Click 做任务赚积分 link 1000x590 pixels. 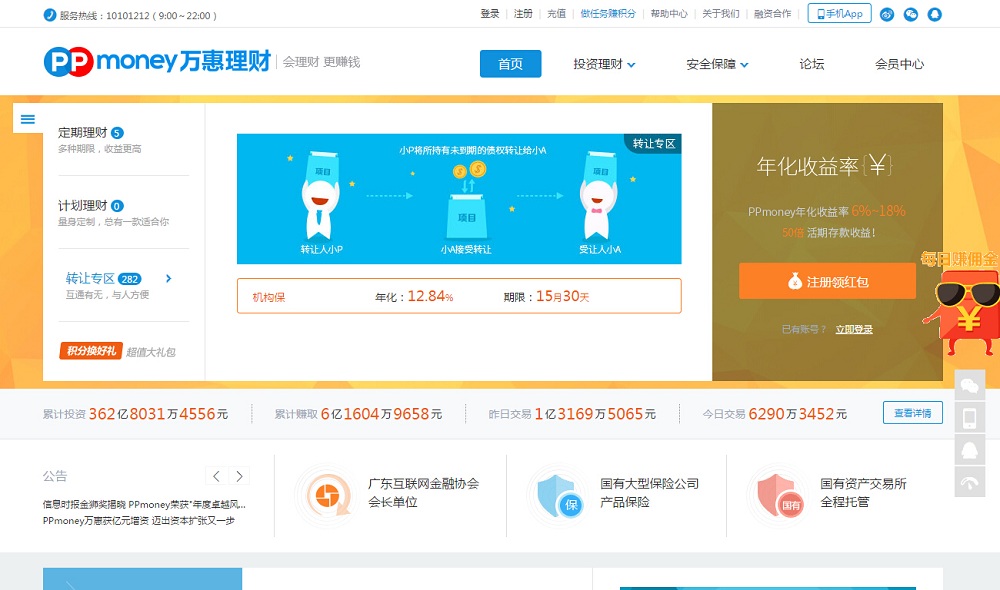click(x=608, y=13)
